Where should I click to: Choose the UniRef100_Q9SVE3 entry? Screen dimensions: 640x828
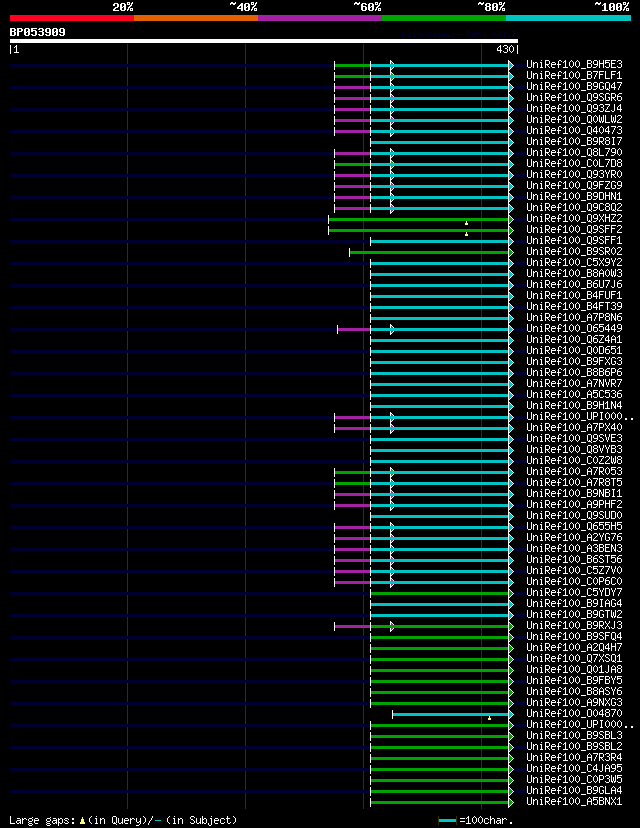(x=575, y=439)
